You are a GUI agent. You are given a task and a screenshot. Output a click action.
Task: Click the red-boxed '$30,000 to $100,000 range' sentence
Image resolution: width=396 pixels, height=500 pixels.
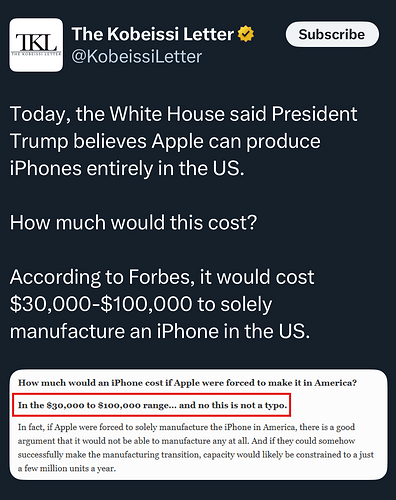pyautogui.click(x=152, y=405)
